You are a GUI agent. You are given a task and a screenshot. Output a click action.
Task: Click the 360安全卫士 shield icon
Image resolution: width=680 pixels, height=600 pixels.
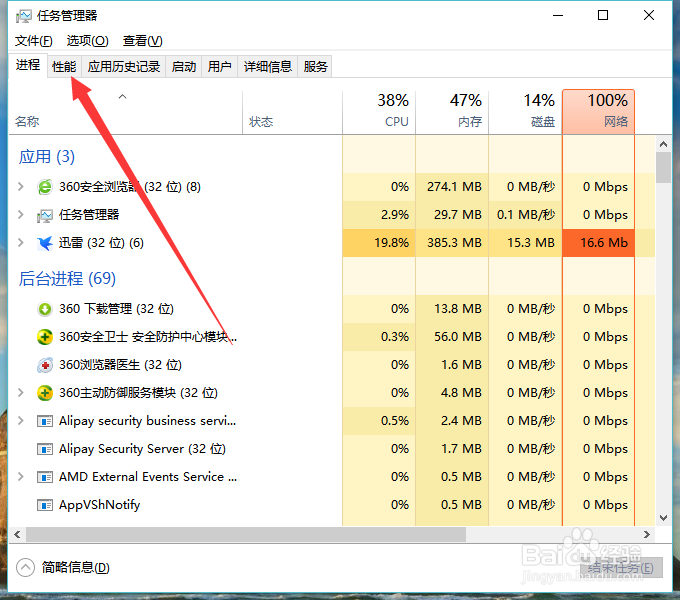click(45, 337)
